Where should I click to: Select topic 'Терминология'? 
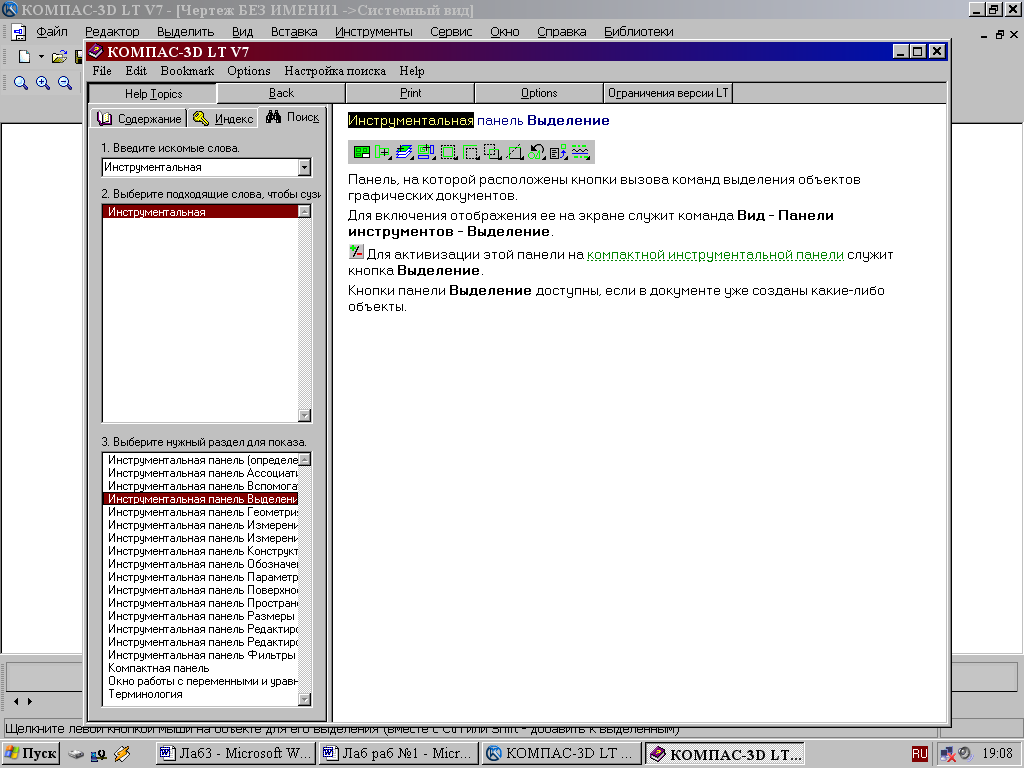coord(200,694)
